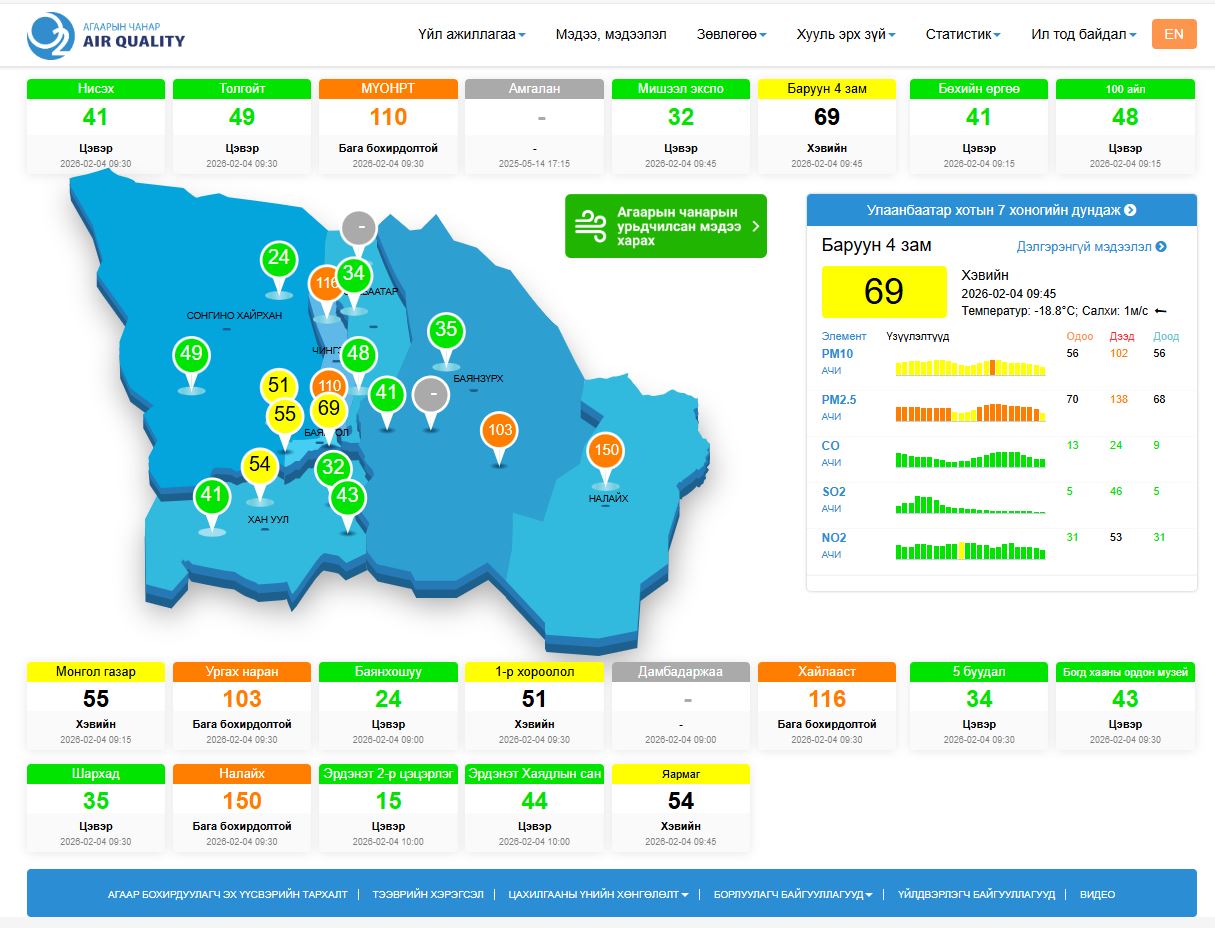Open the orange map pin showing 103
1215x928 pixels.
[500, 431]
